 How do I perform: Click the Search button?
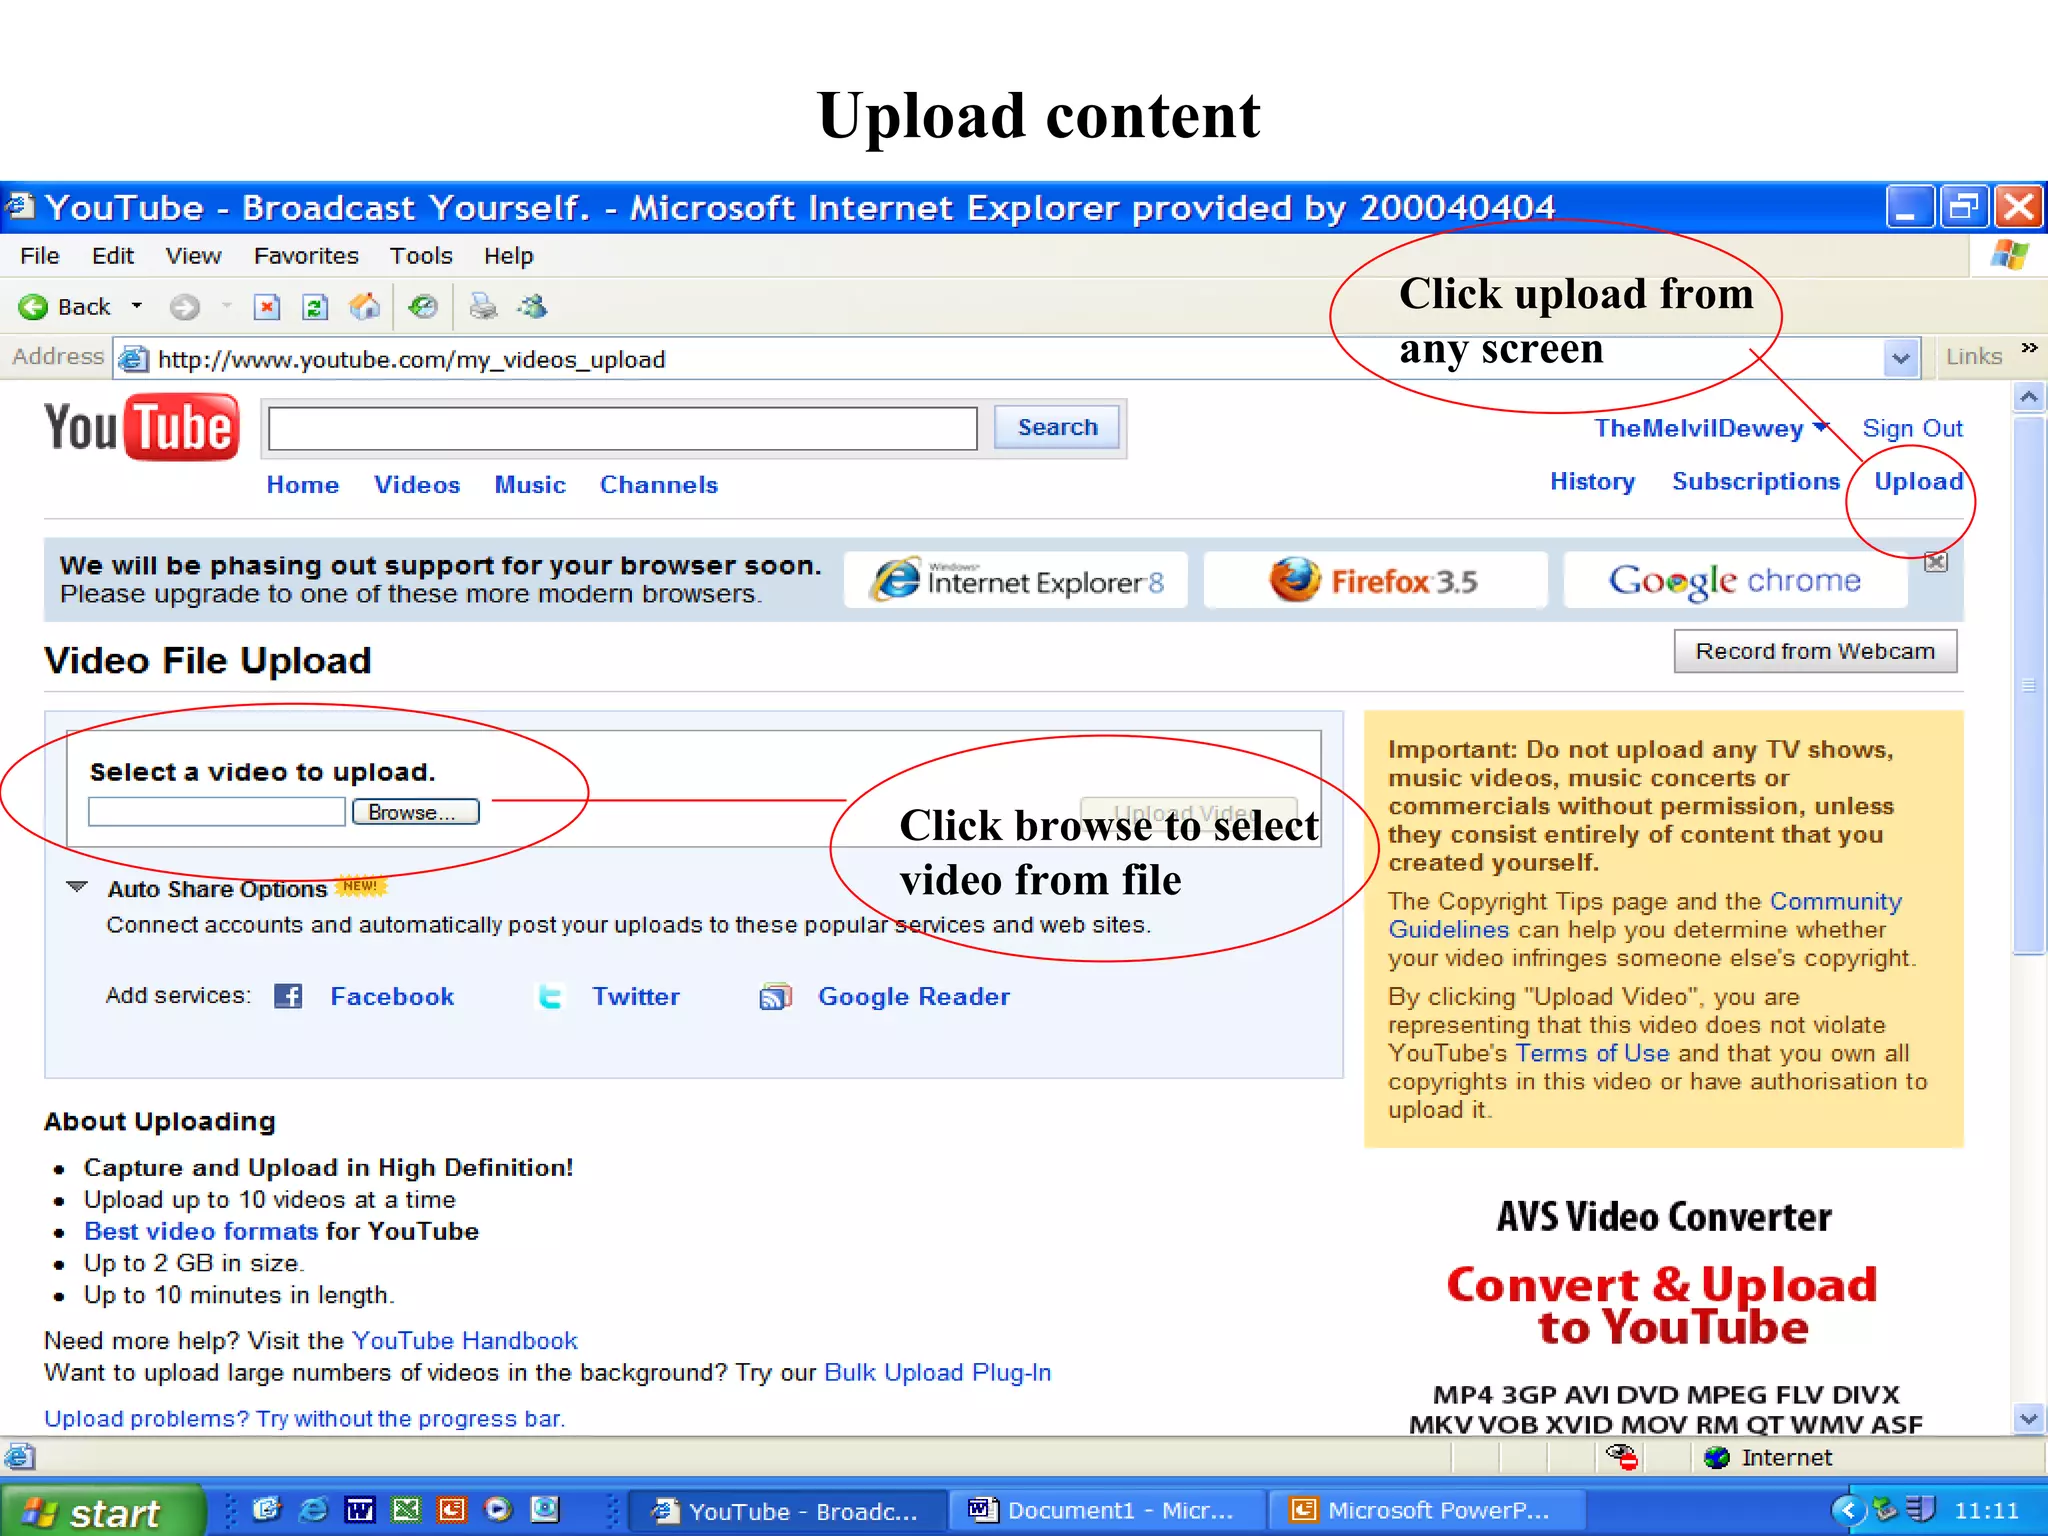point(1057,427)
